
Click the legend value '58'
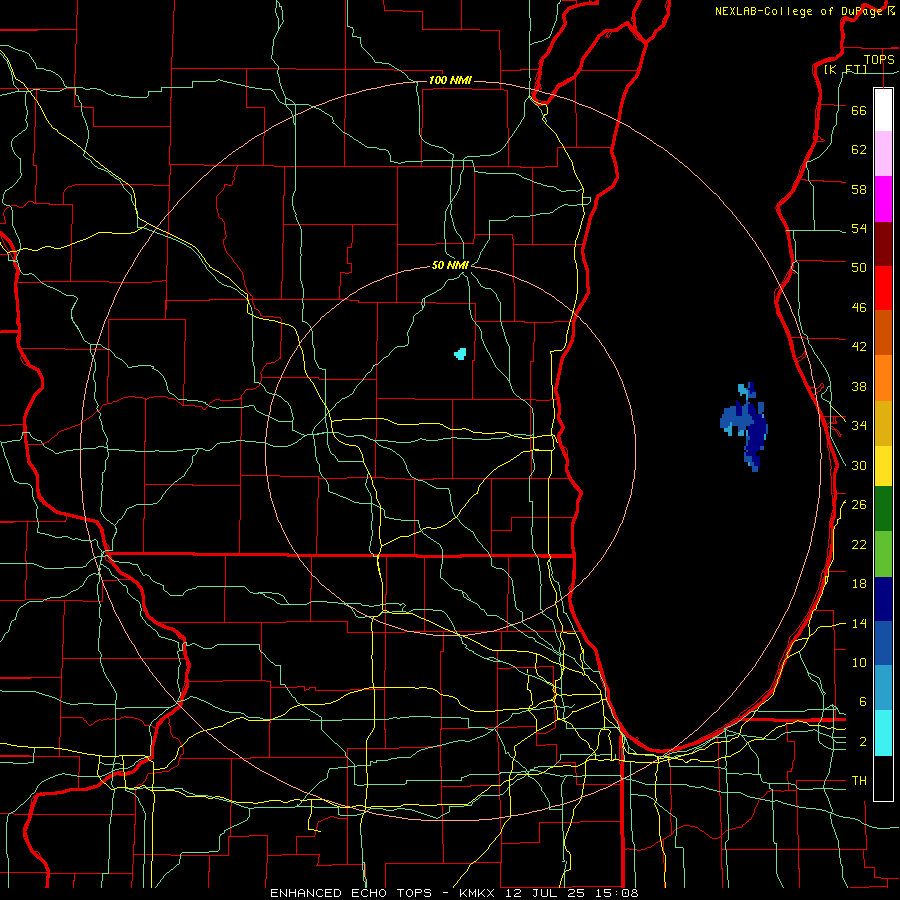pos(859,189)
